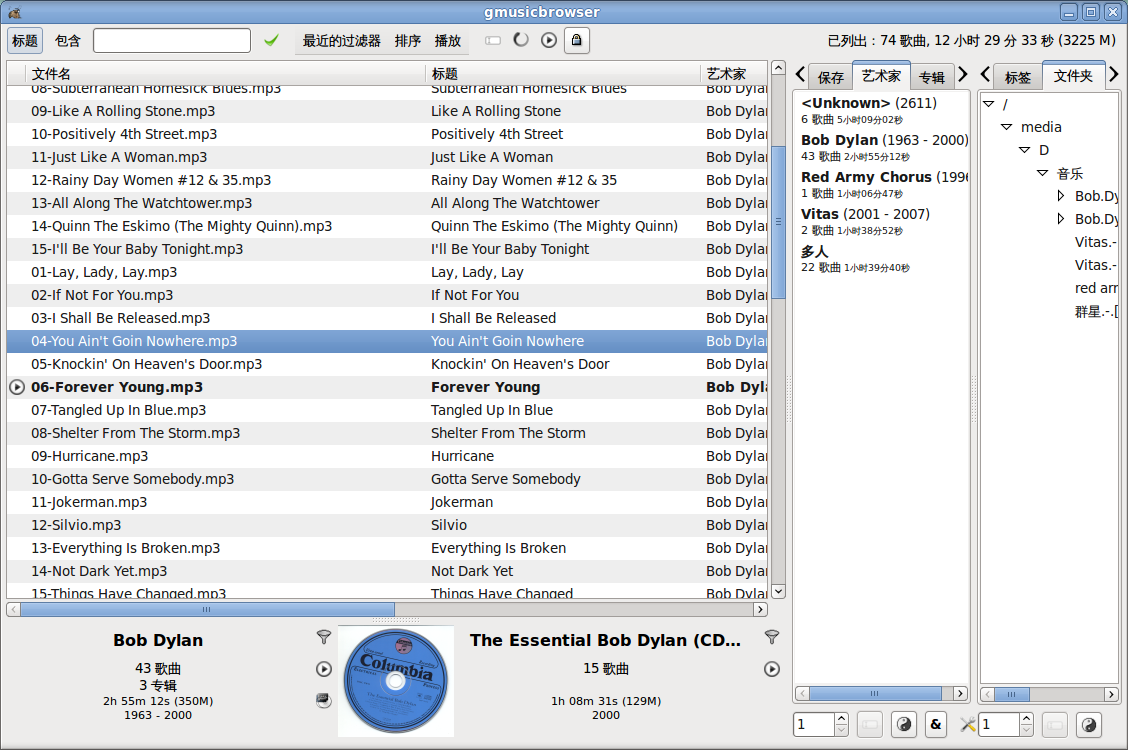Click the wrench and screwdriver settings icon

click(968, 724)
